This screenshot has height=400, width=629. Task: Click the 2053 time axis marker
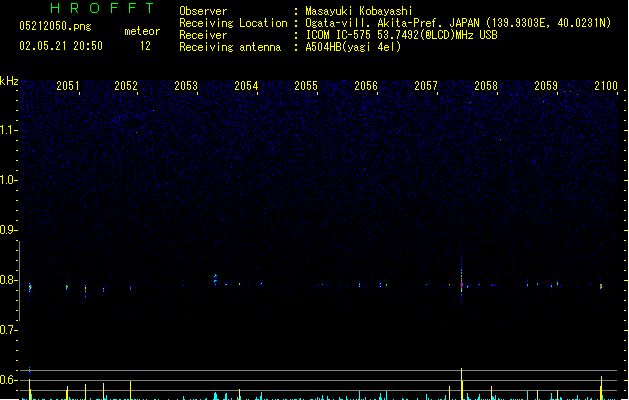pos(186,86)
